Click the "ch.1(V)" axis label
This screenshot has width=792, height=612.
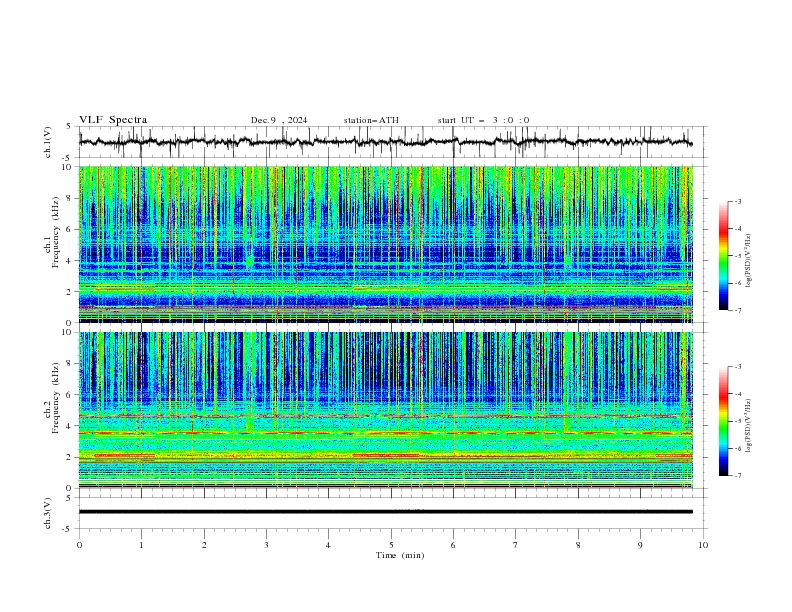(48, 142)
